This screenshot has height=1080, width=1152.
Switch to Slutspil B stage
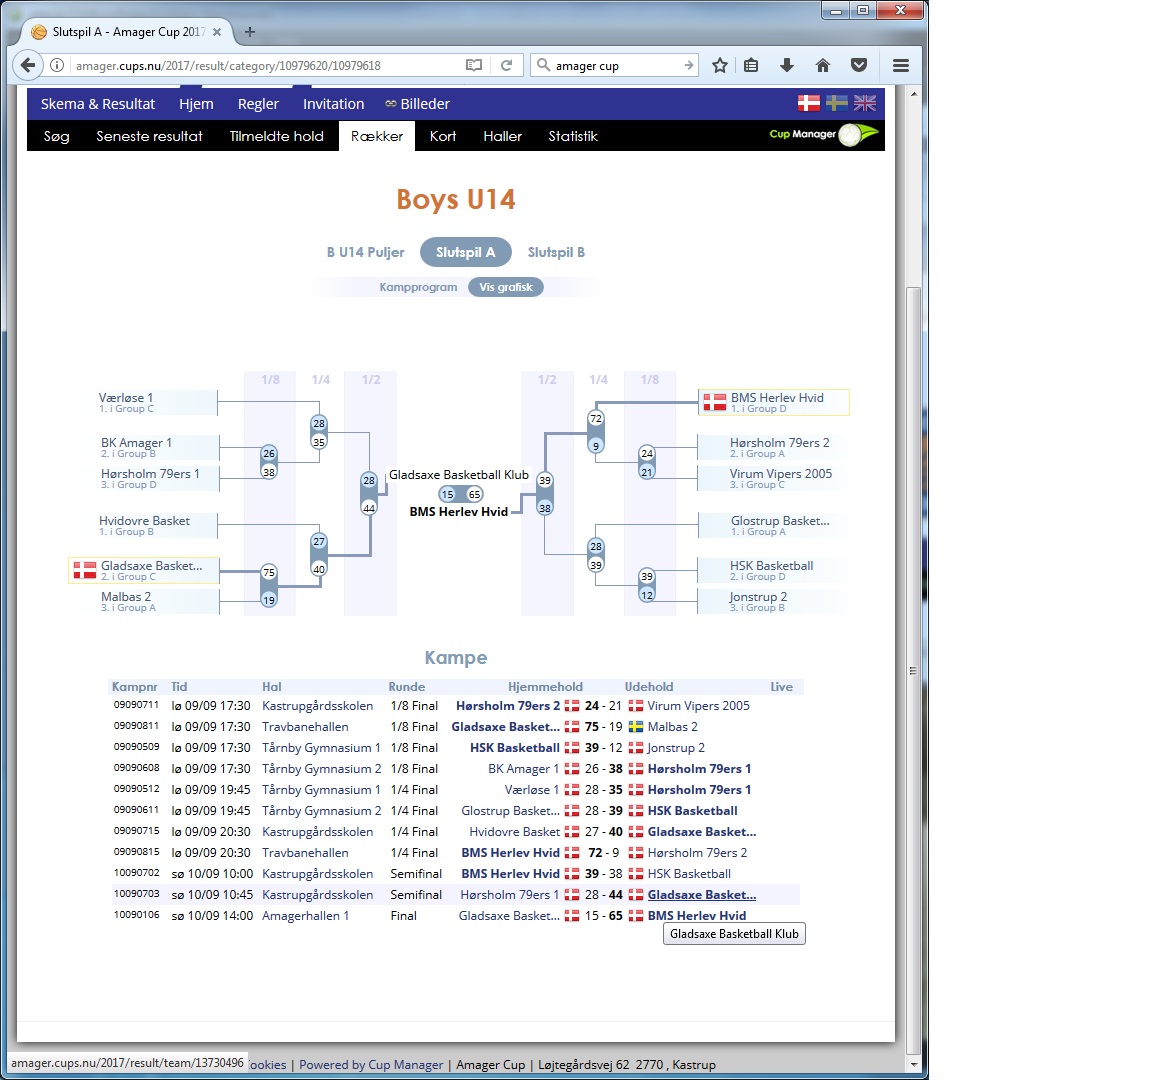(x=556, y=252)
